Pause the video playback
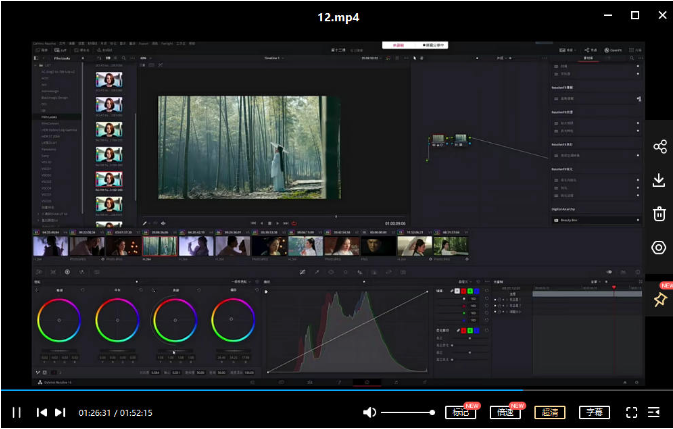 coord(16,413)
